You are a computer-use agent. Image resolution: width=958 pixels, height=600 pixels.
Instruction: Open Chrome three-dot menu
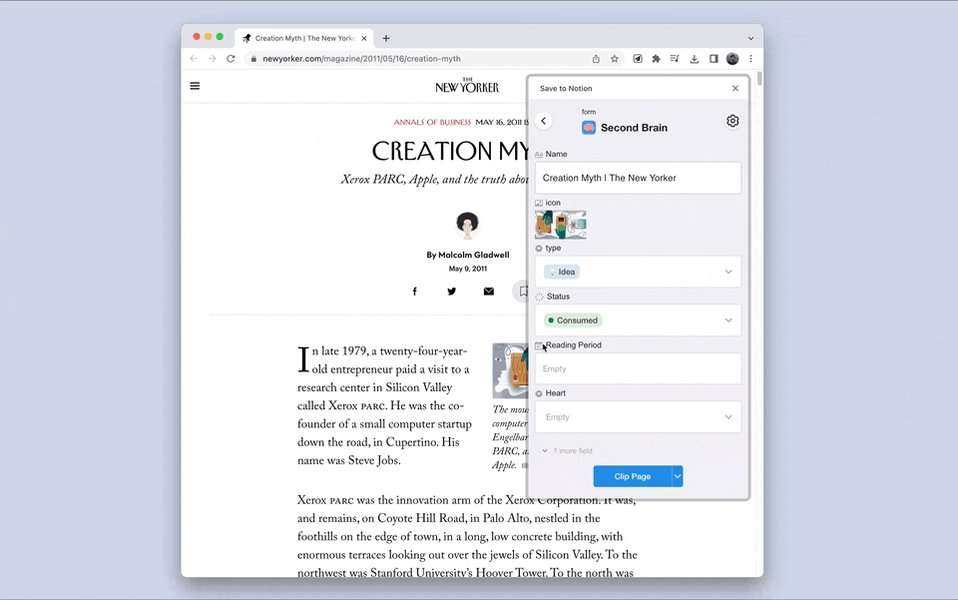[751, 59]
